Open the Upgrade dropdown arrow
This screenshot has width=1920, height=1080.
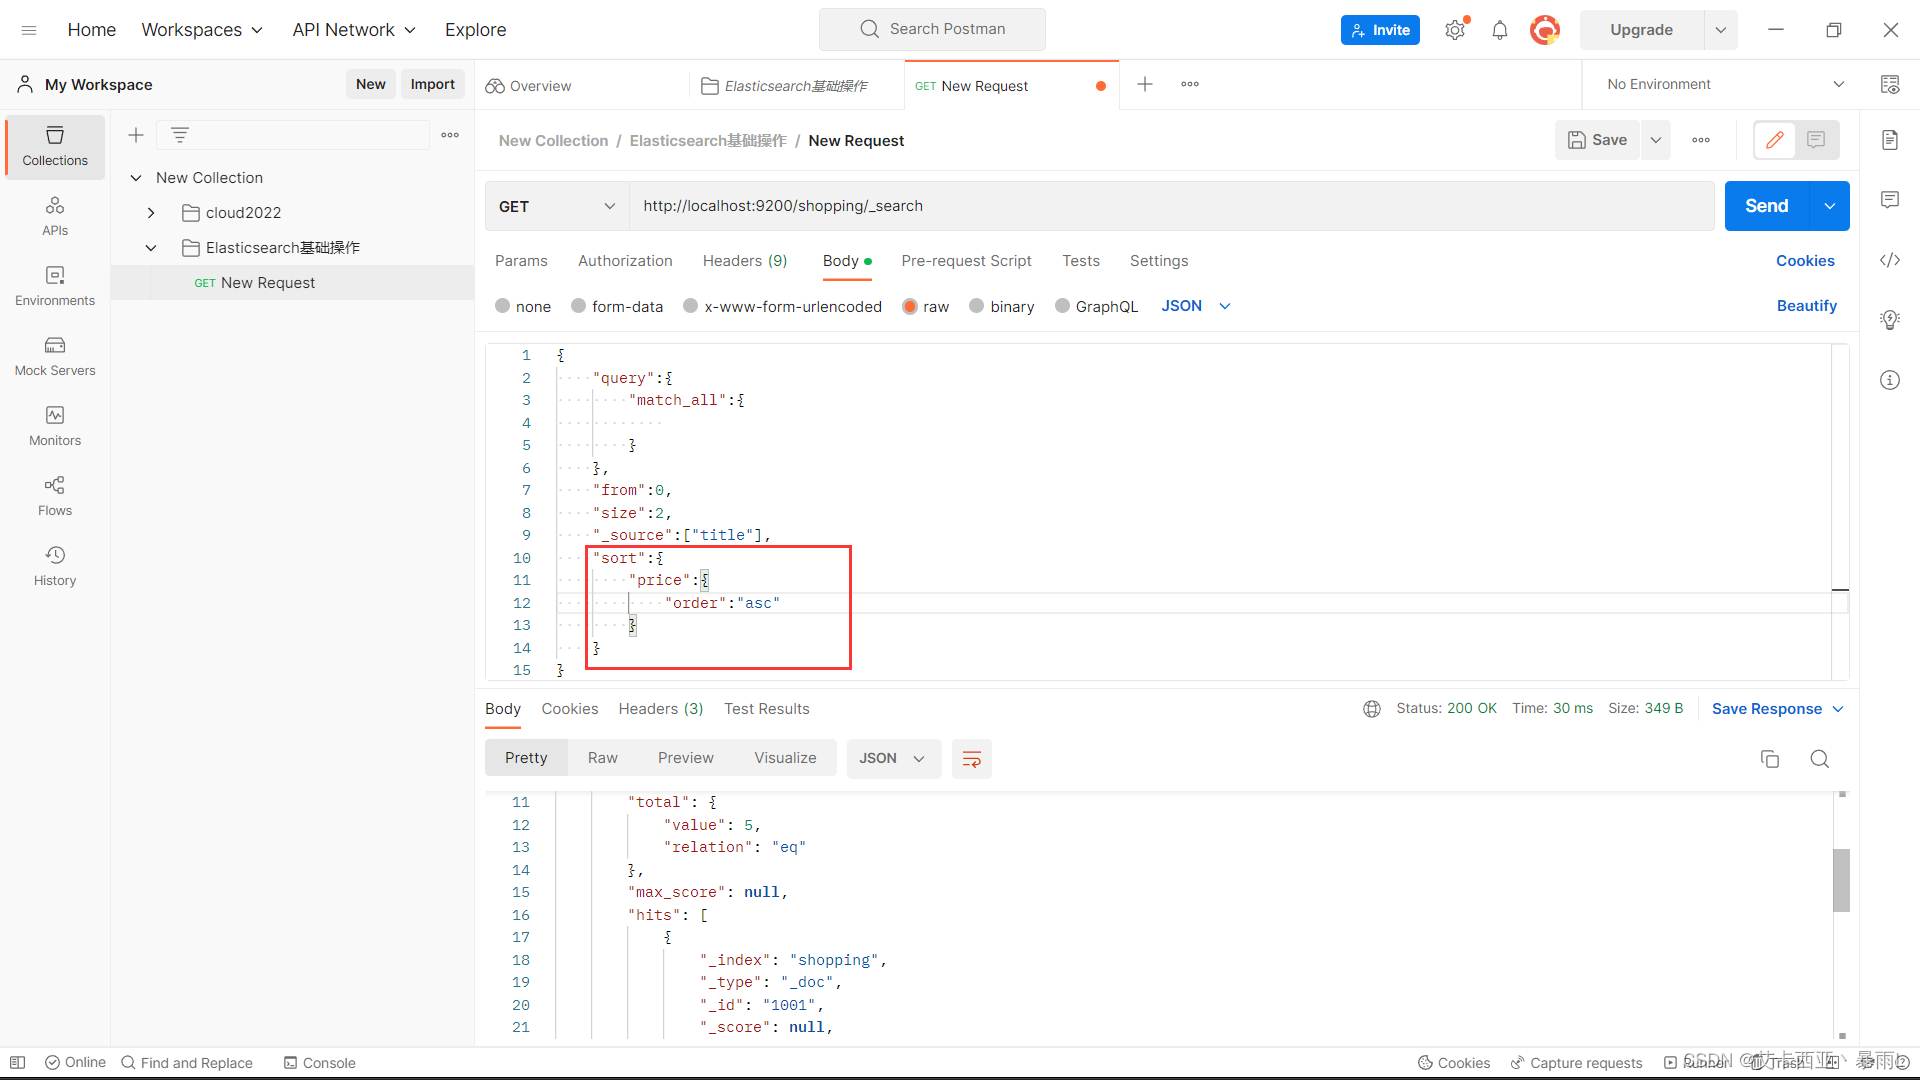tap(1721, 30)
